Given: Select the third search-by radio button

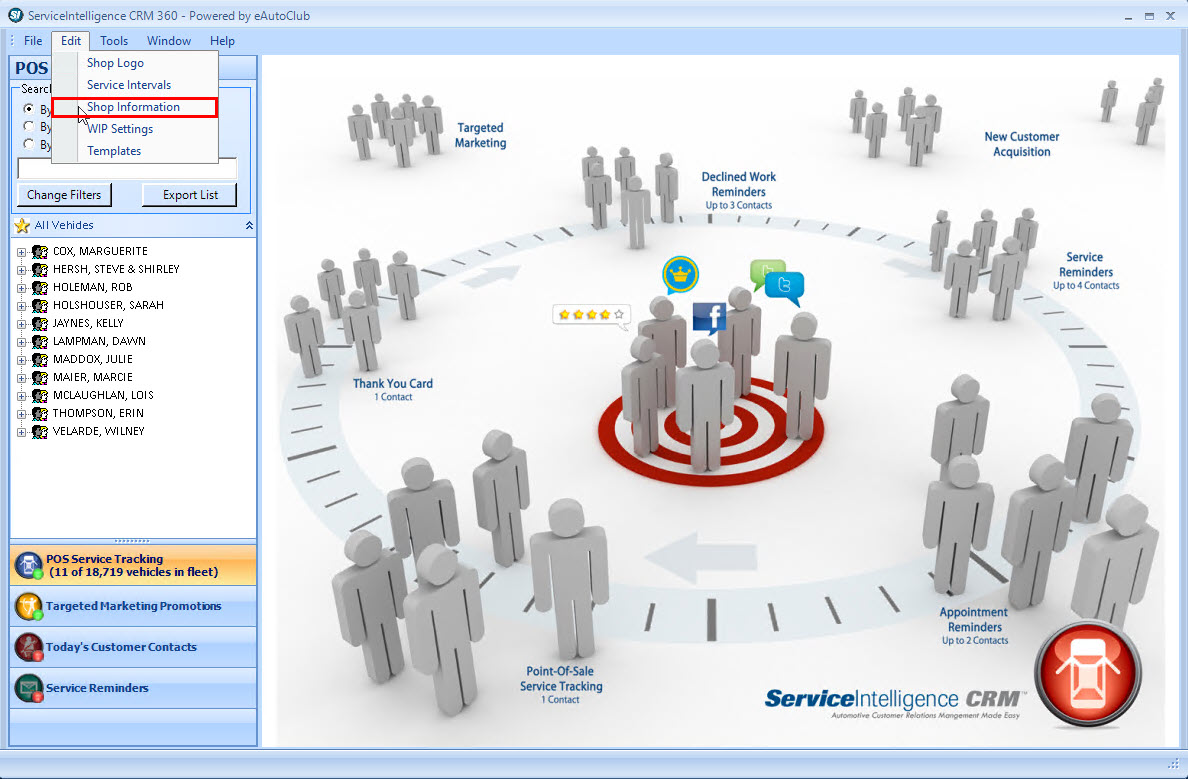Looking at the screenshot, I should pyautogui.click(x=29, y=143).
